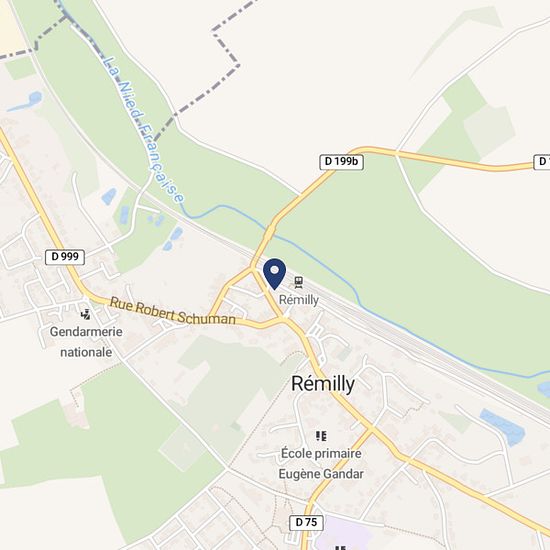Viewport: 550px width, 550px height.
Task: Select the École primaire school icon
Action: tap(321, 436)
